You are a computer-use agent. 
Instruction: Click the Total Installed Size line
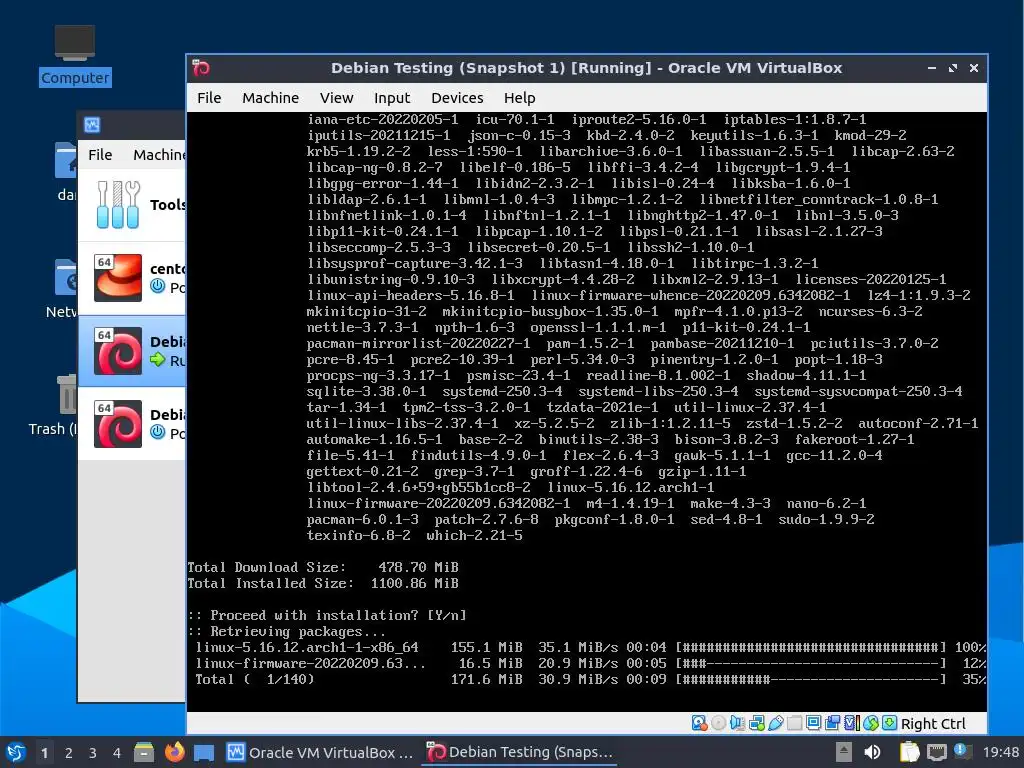[323, 583]
